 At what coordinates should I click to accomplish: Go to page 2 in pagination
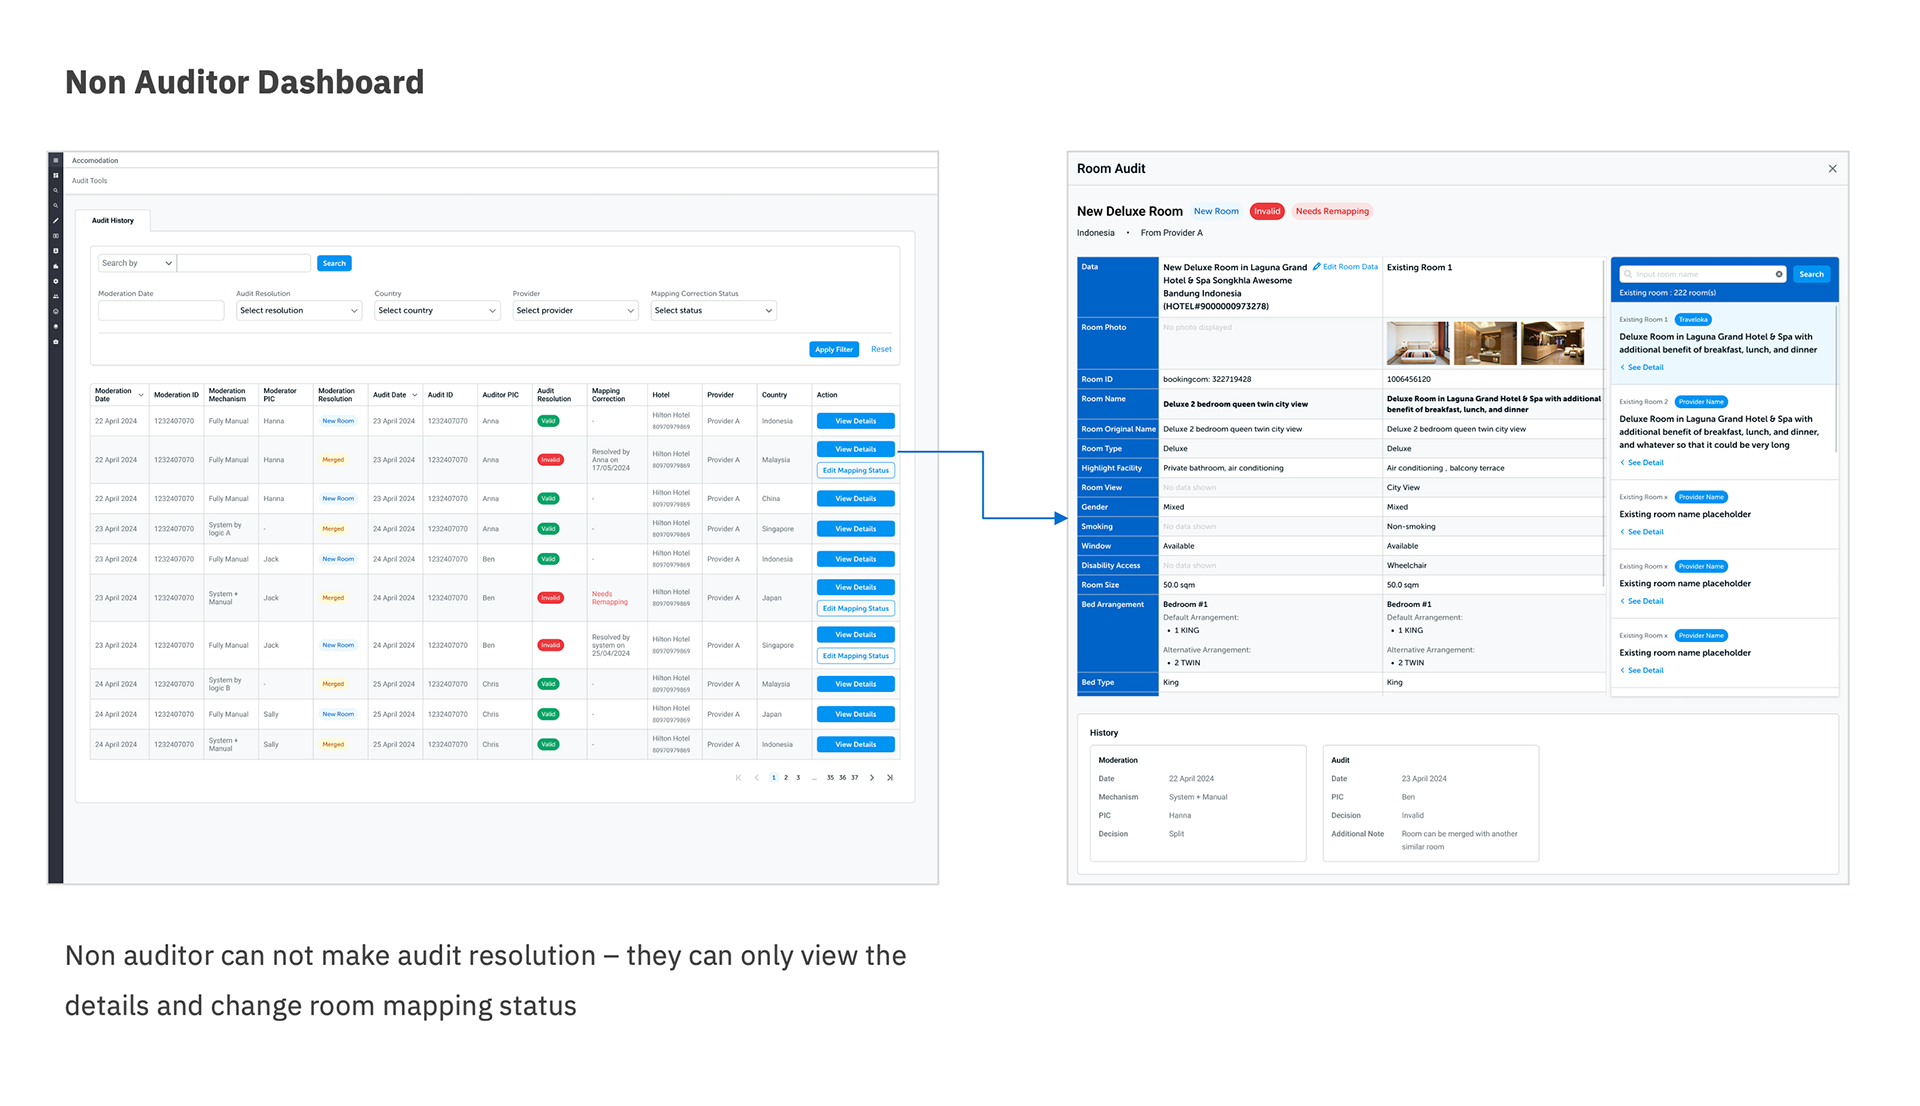coord(786,777)
